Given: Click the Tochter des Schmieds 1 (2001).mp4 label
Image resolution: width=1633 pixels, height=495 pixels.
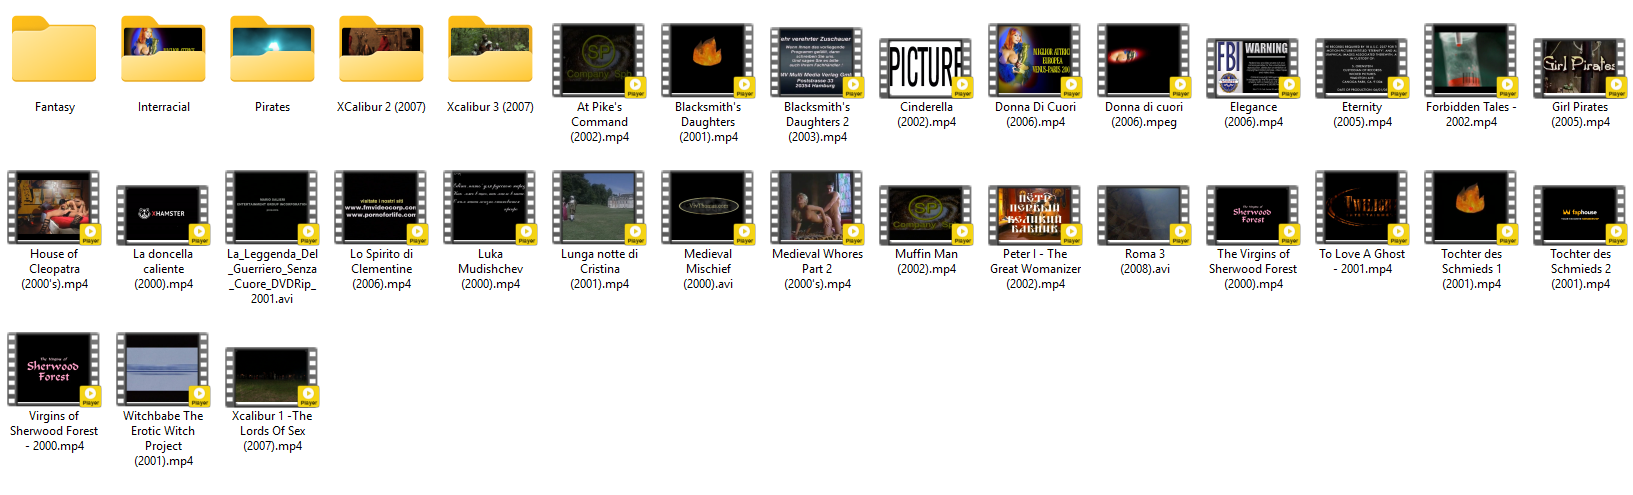Looking at the screenshot, I should pyautogui.click(x=1471, y=269).
